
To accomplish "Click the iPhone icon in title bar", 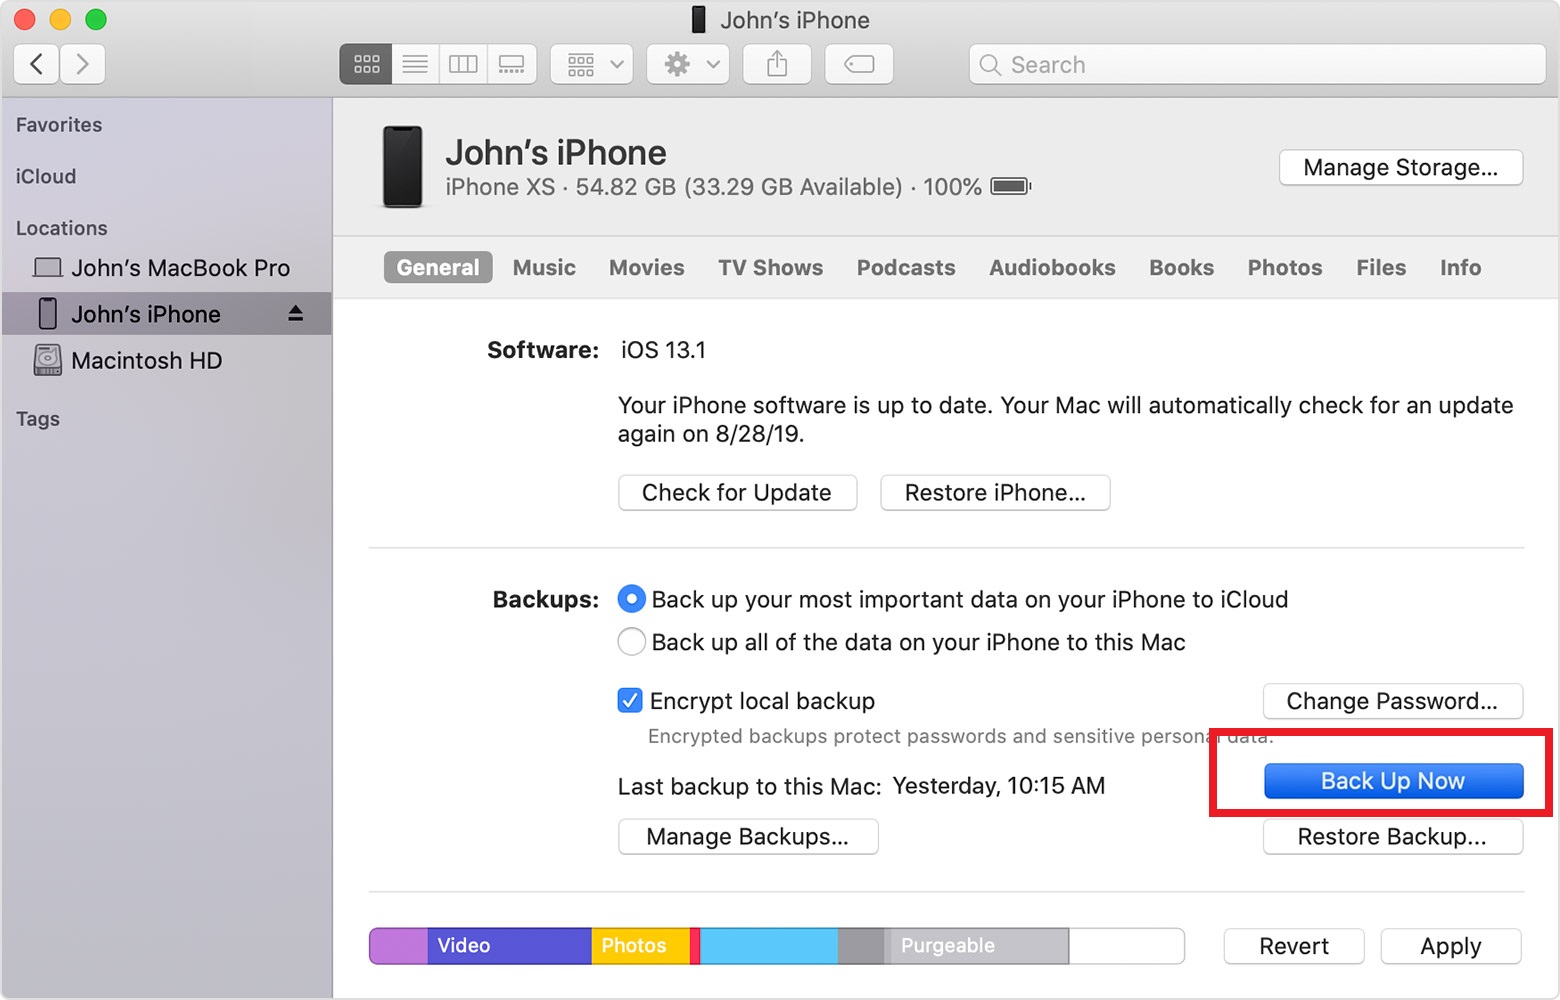I will pyautogui.click(x=699, y=20).
